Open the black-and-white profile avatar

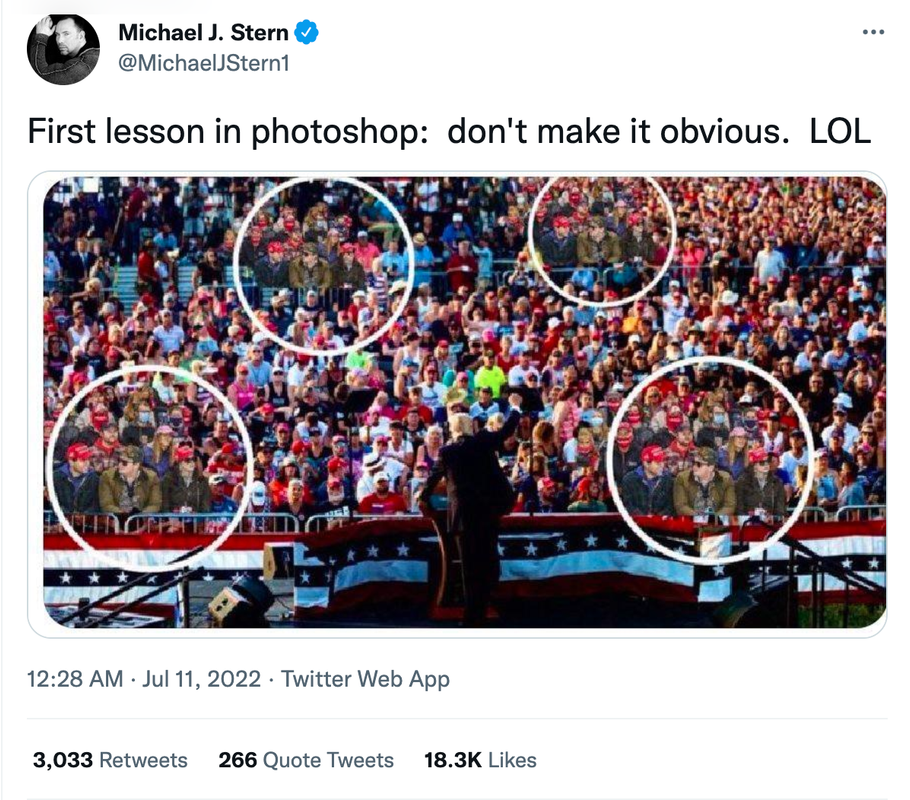pos(63,49)
